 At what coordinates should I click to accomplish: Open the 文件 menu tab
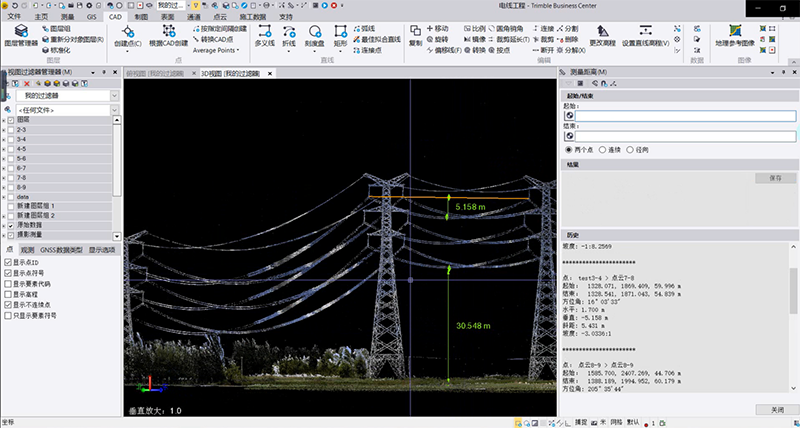click(14, 17)
